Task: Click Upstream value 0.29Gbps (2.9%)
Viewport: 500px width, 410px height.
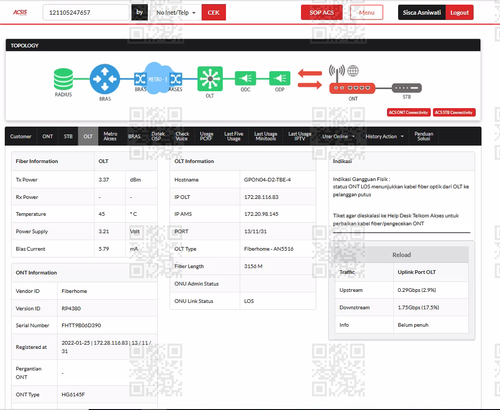Action: point(417,290)
